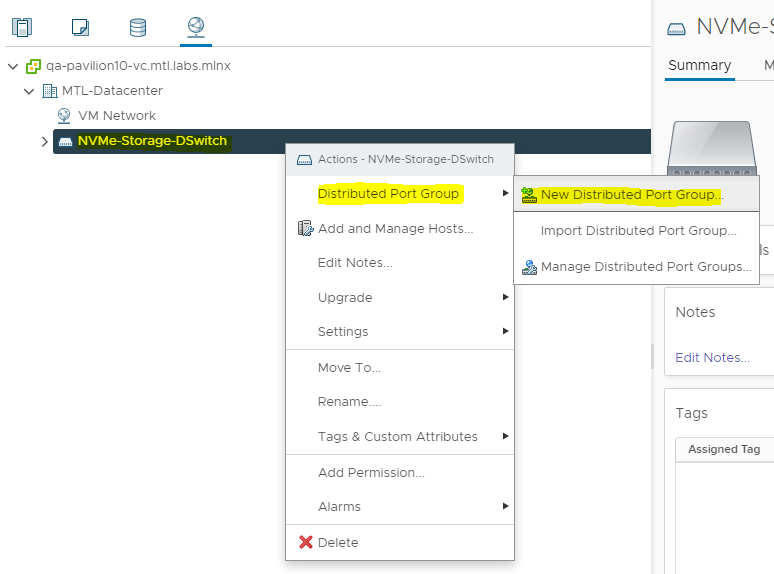Screen dimensions: 774x574
Task: Choose Import Distributed Port Group...
Action: point(636,231)
